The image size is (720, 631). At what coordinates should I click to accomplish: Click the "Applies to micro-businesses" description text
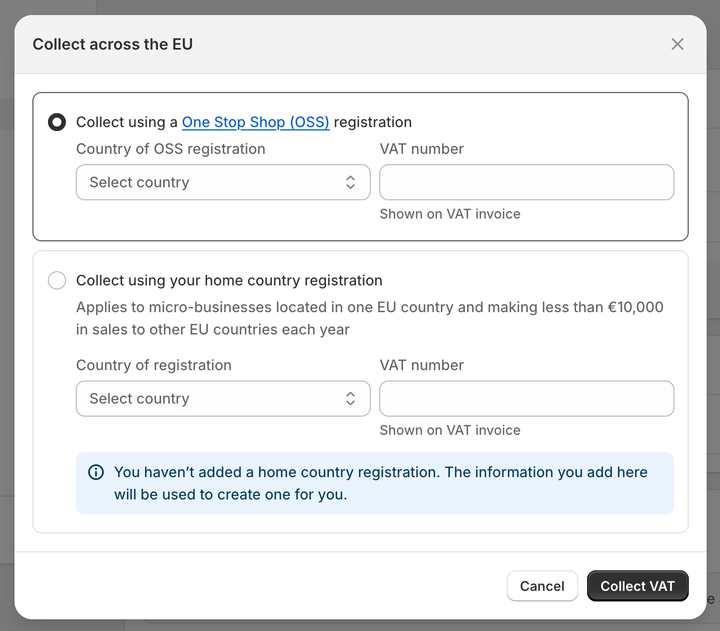370,318
